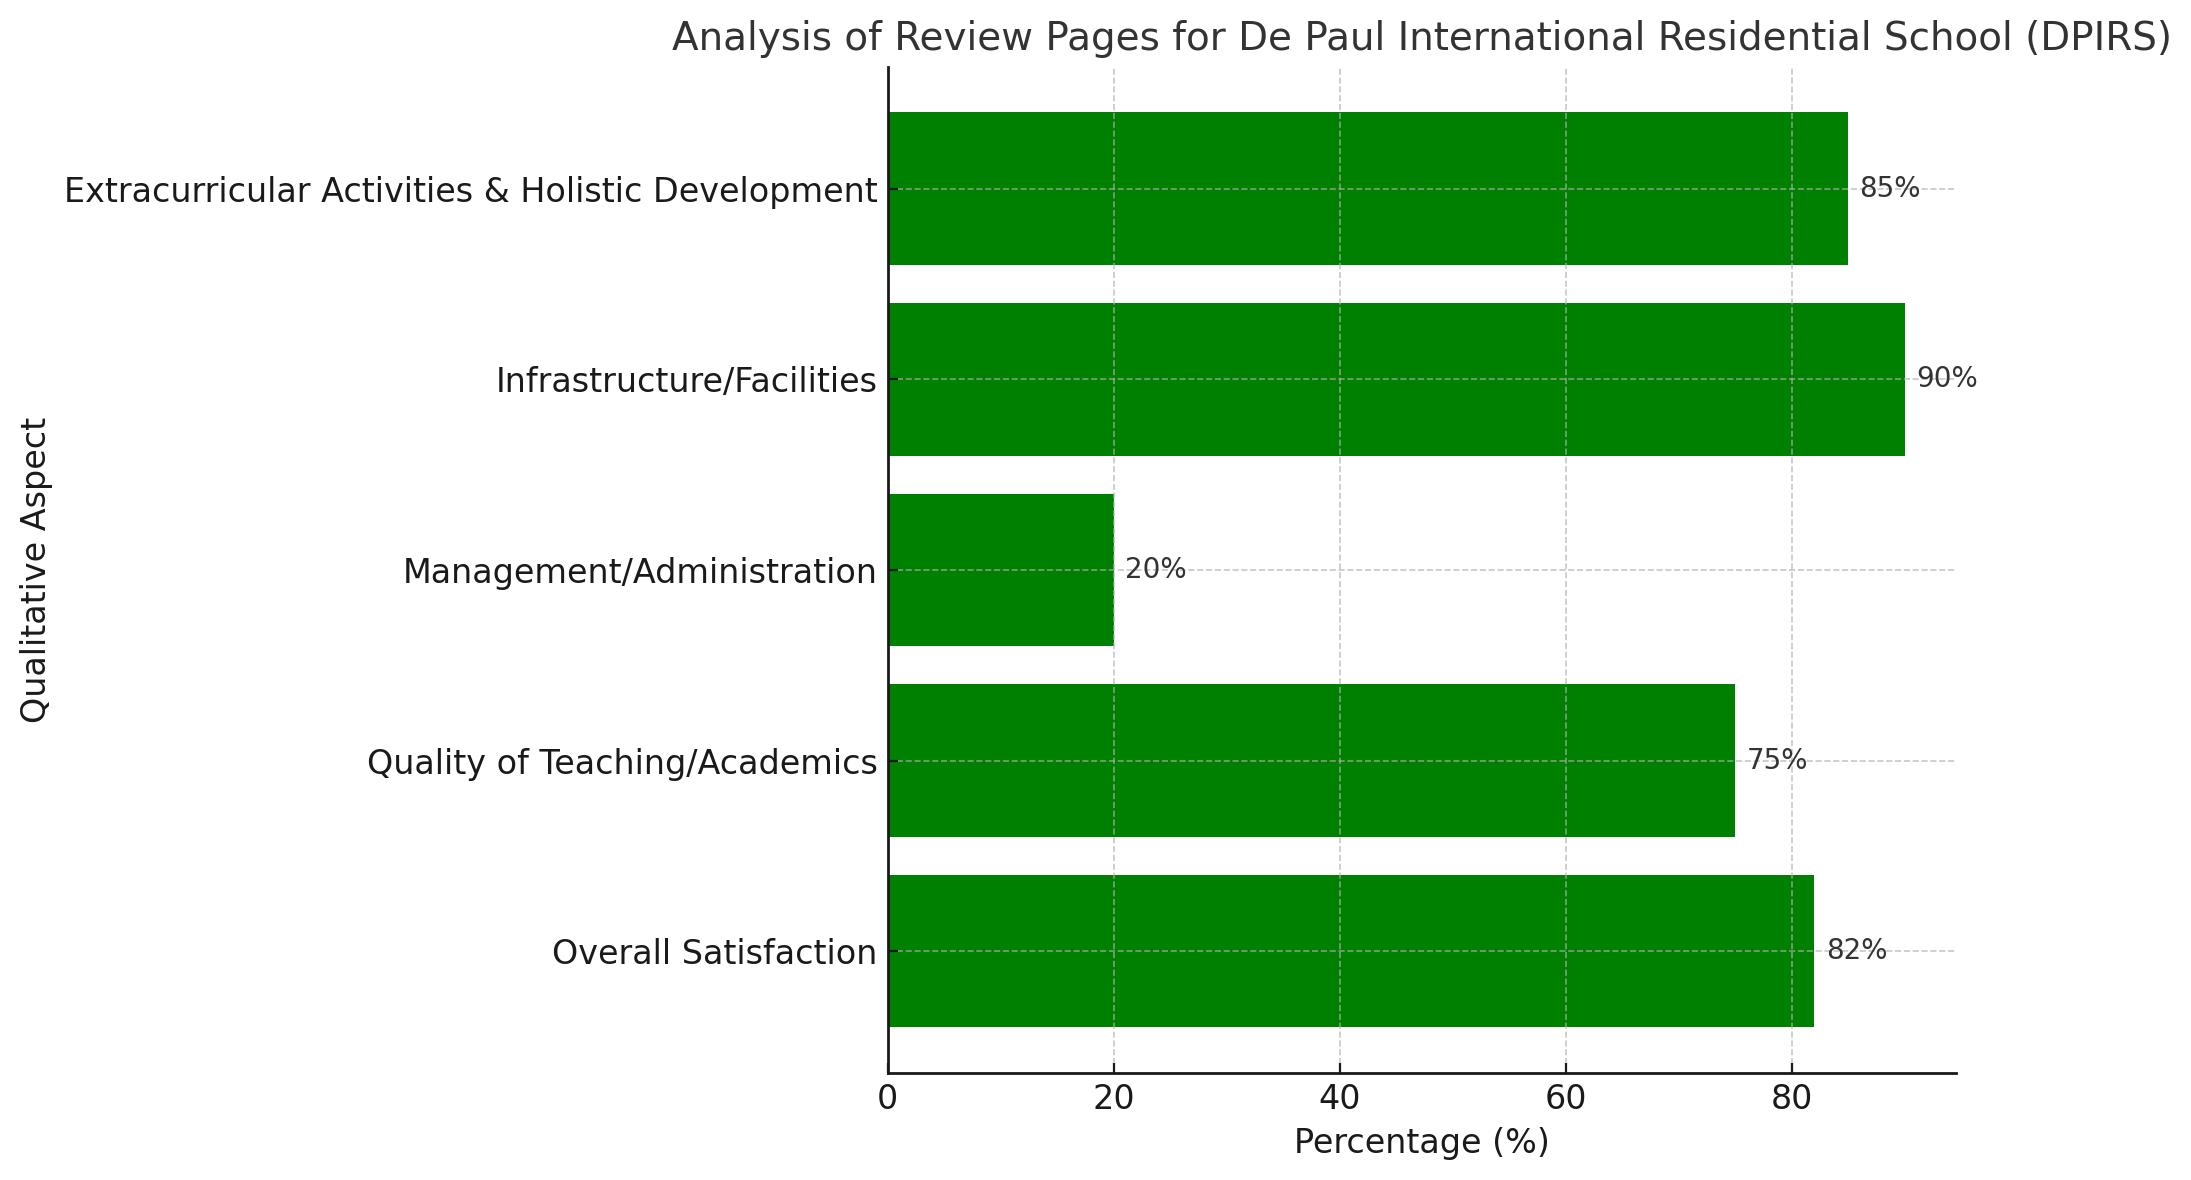Viewport: 2191px width, 1180px height.
Task: Click the Extracurricular Activities bar
Action: click(x=1367, y=188)
